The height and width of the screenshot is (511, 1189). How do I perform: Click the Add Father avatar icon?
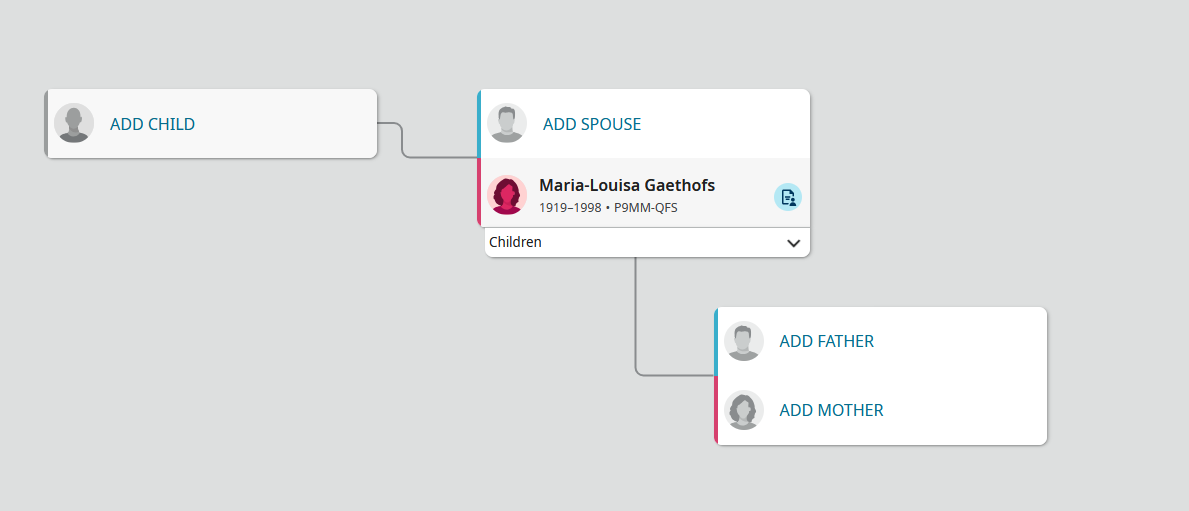click(743, 341)
